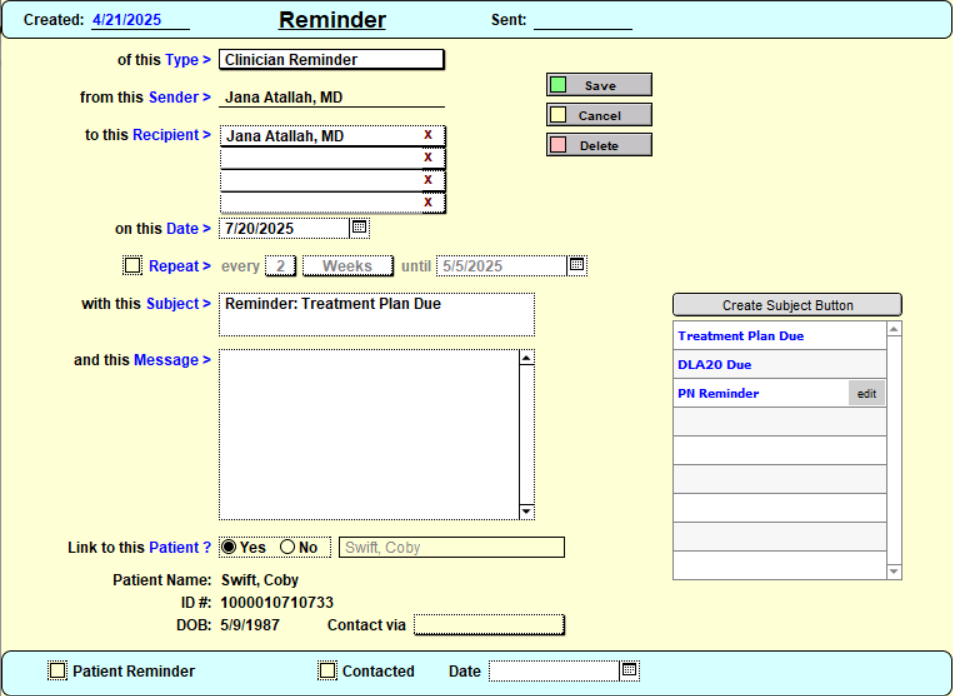The height and width of the screenshot is (696, 953).
Task: Check the Patient Reminder checkbox
Action: pos(58,671)
